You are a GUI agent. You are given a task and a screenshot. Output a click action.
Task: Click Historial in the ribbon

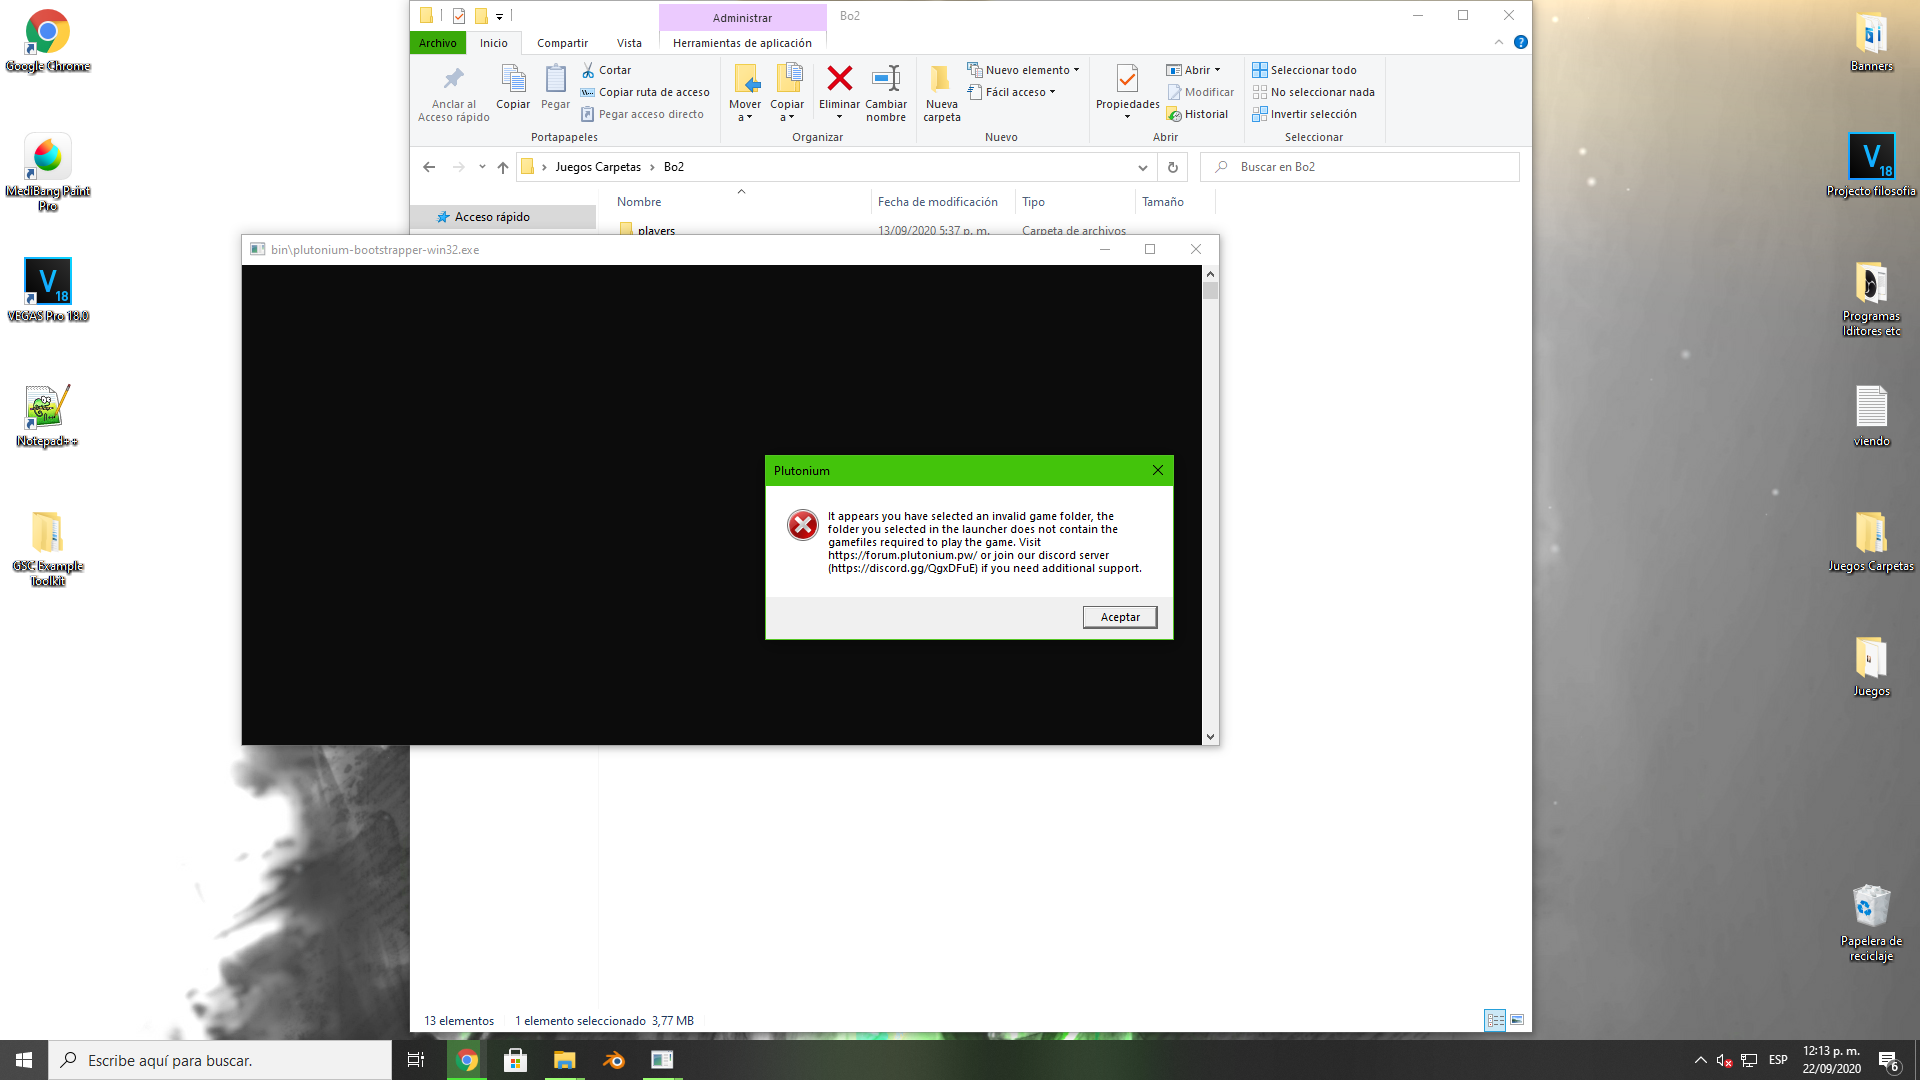coord(1197,114)
